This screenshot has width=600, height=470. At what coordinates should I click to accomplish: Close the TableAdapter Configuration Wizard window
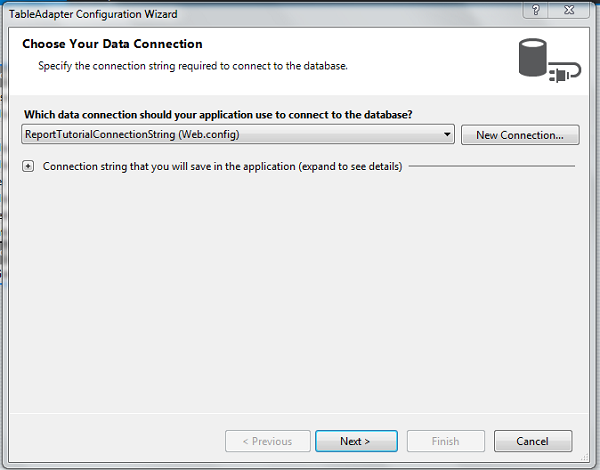[x=569, y=10]
